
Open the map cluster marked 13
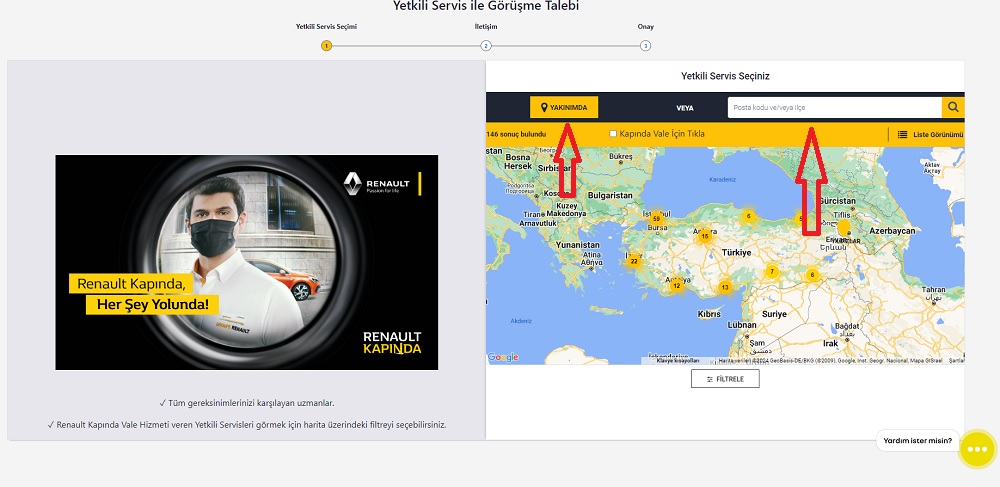click(724, 287)
